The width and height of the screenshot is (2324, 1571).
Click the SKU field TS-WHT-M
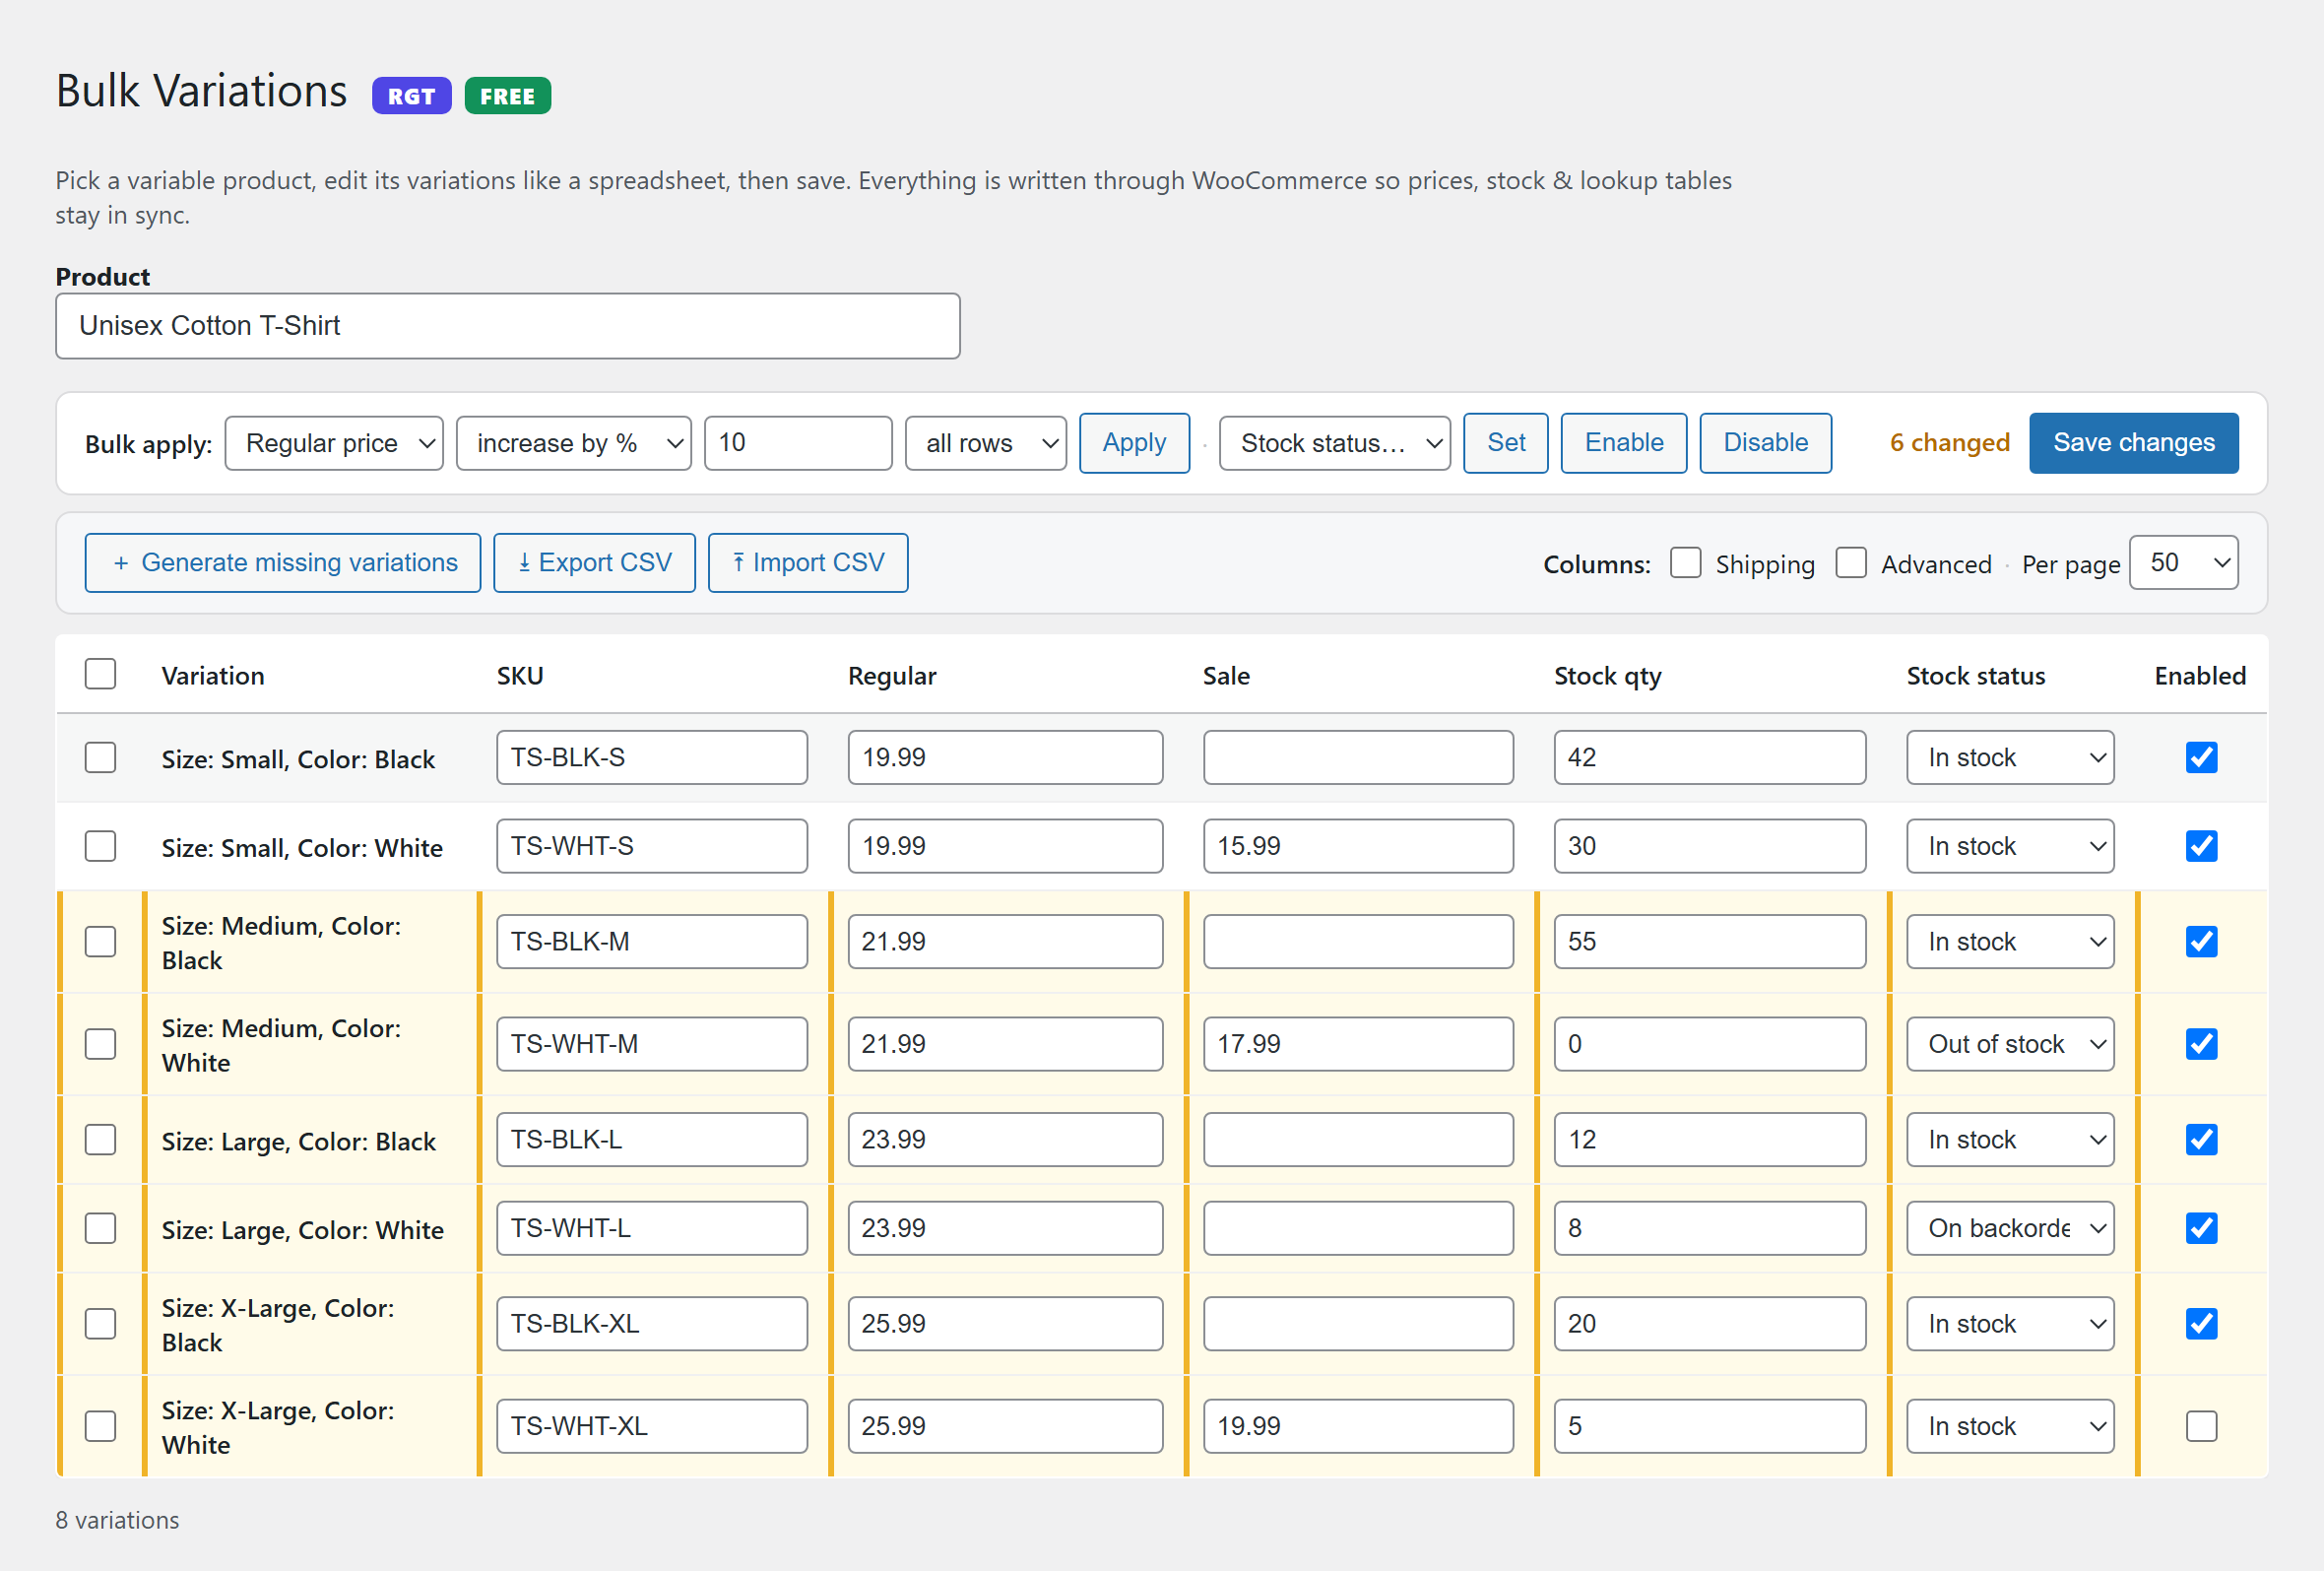(652, 1044)
